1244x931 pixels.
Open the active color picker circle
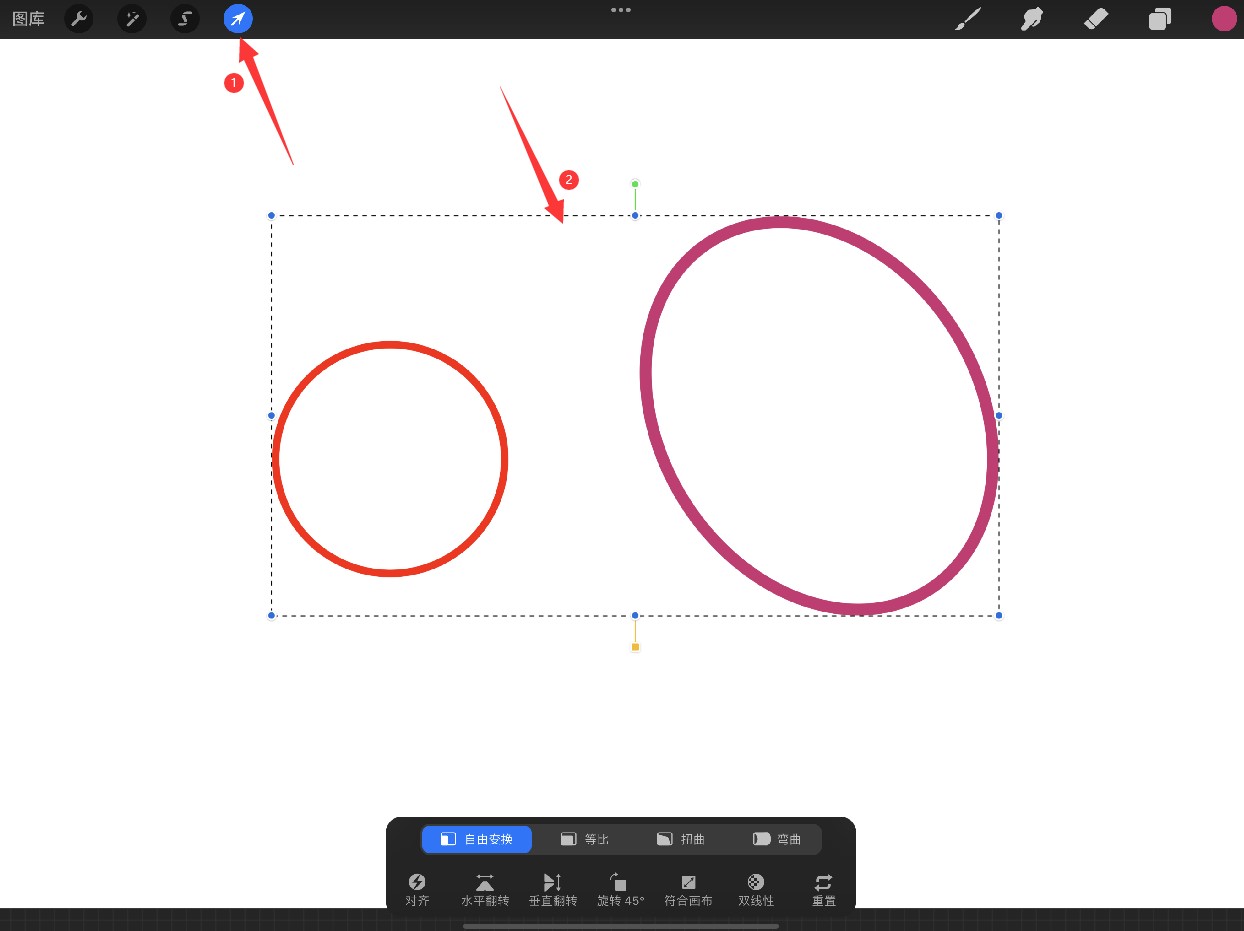pyautogui.click(x=1224, y=19)
